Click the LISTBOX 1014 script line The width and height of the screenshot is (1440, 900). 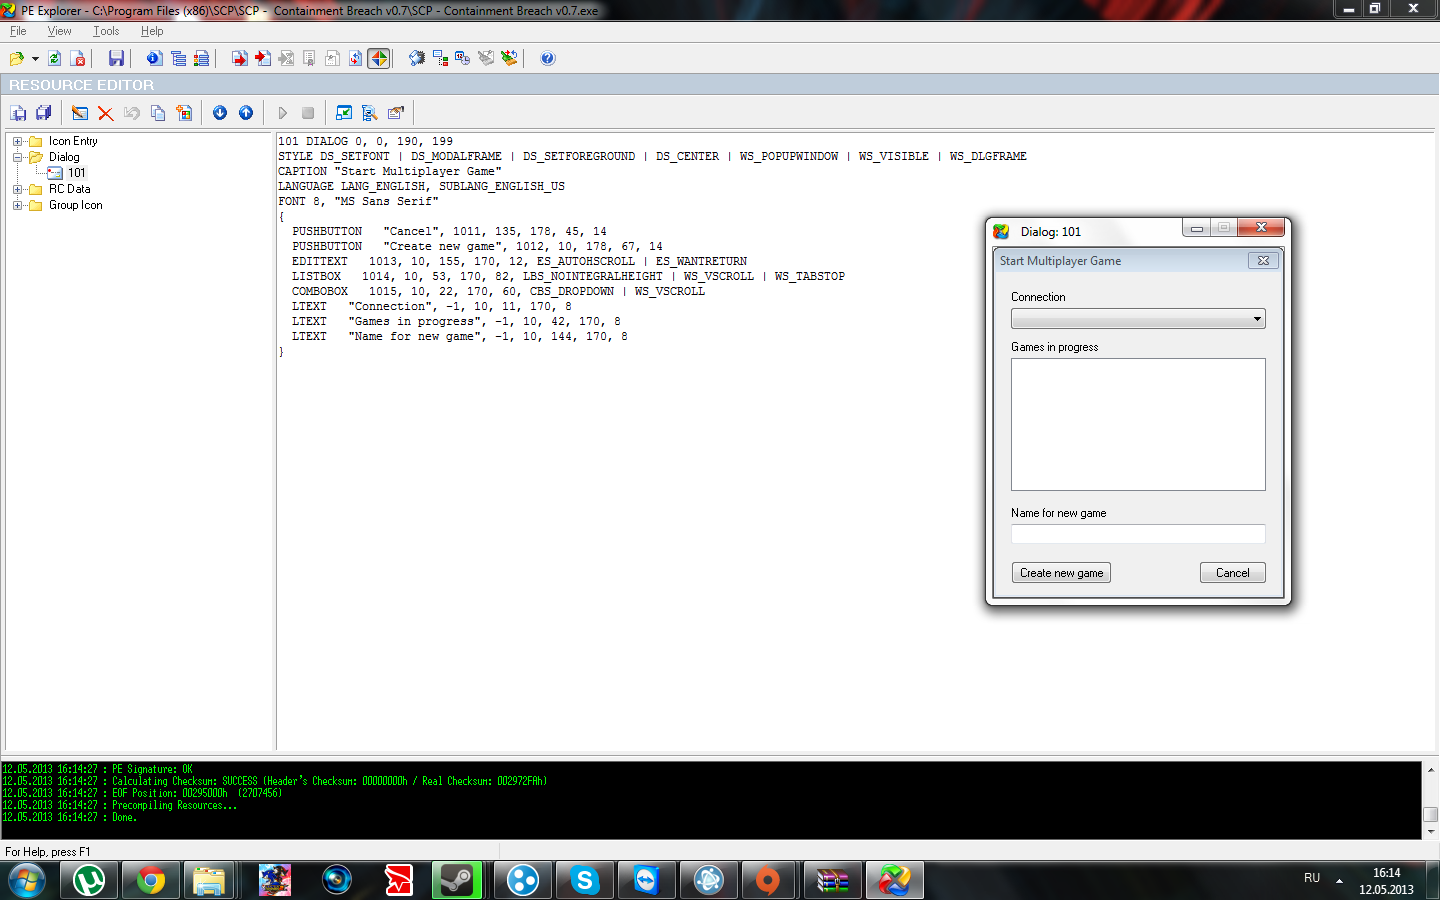point(568,276)
